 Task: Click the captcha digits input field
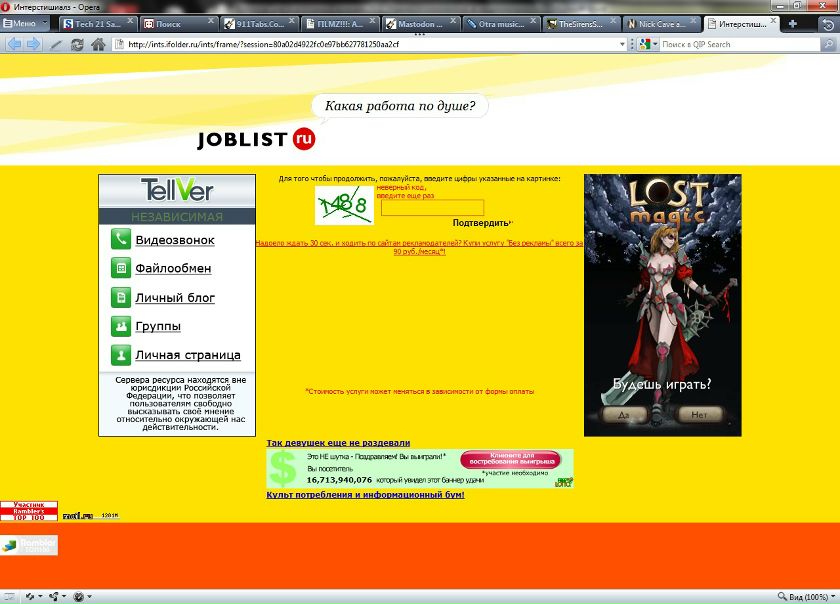432,208
